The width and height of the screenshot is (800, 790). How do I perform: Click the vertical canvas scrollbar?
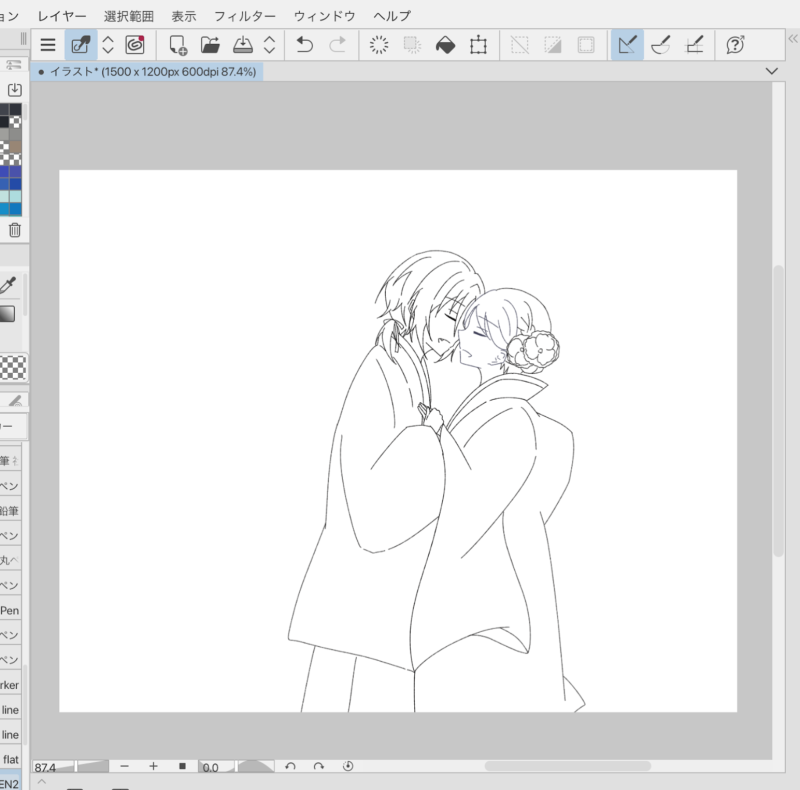point(778,411)
